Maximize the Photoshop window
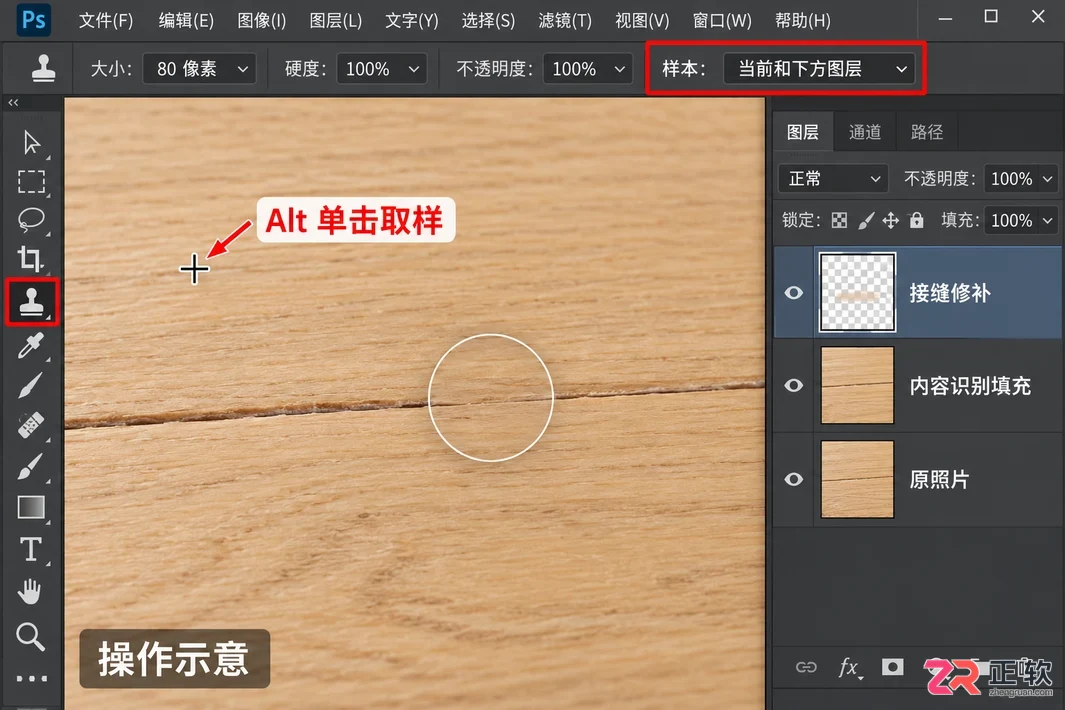 tap(991, 16)
